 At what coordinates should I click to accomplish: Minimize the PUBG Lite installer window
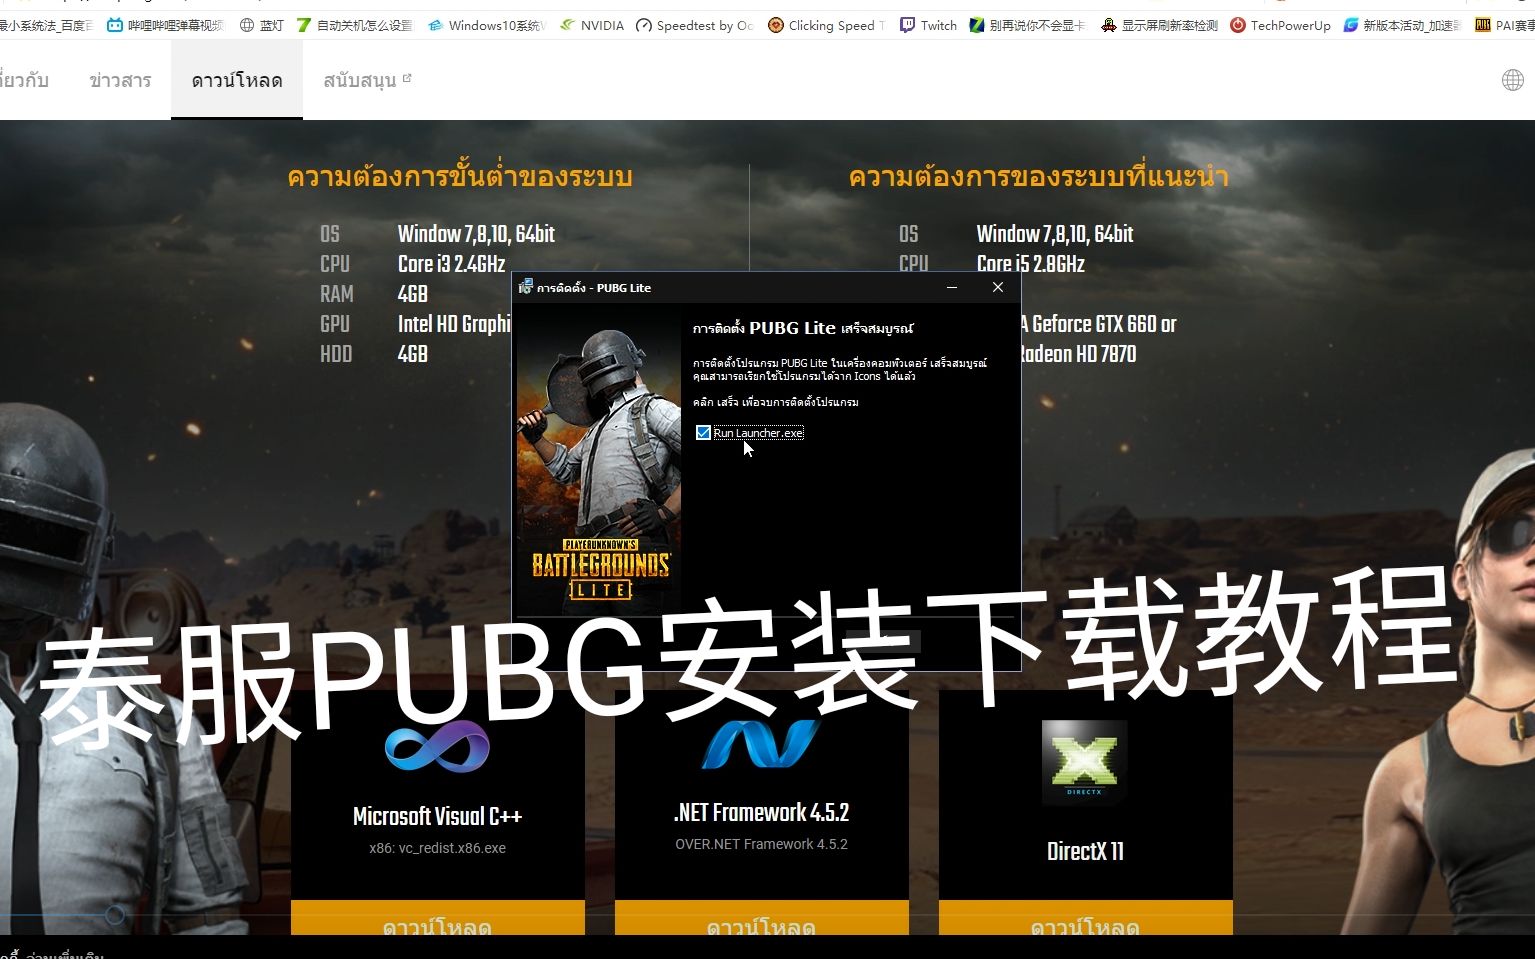pos(952,287)
